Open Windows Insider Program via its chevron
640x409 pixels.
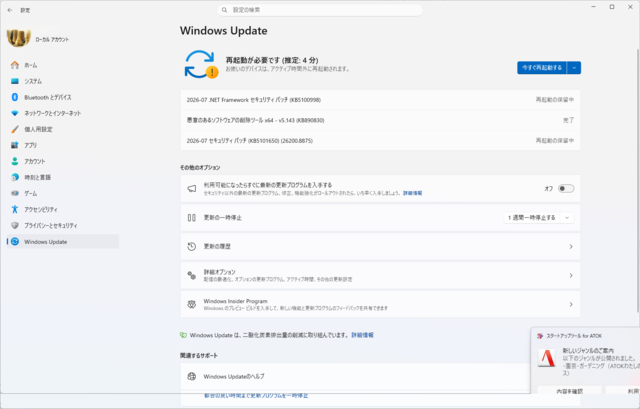click(571, 304)
